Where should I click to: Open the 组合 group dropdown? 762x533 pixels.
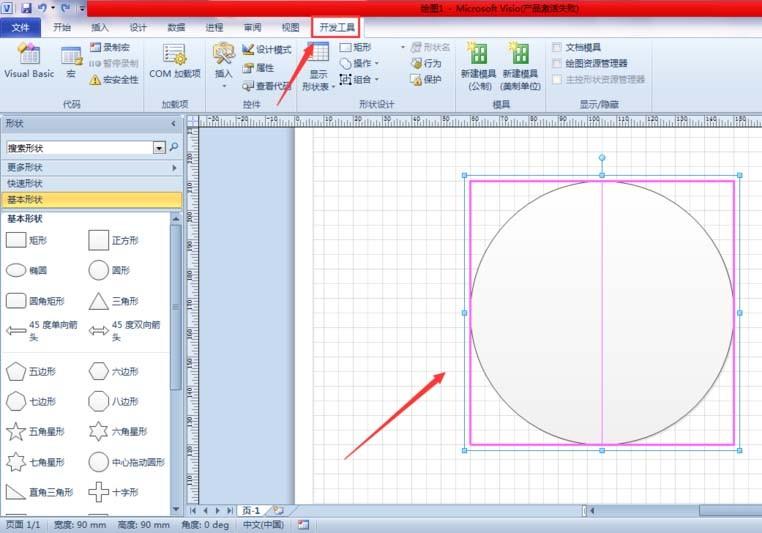coord(360,79)
